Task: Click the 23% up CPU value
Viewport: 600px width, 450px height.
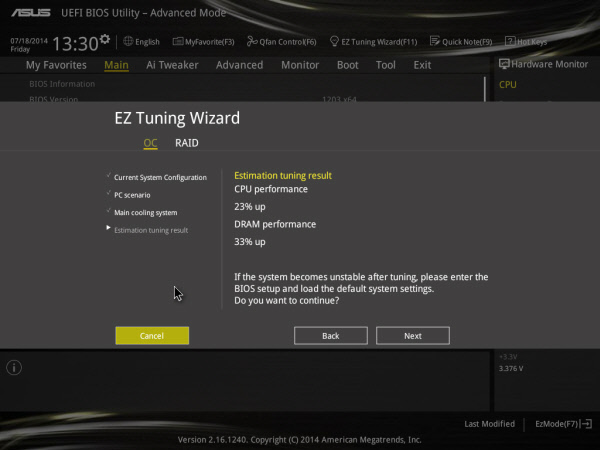Action: point(250,207)
